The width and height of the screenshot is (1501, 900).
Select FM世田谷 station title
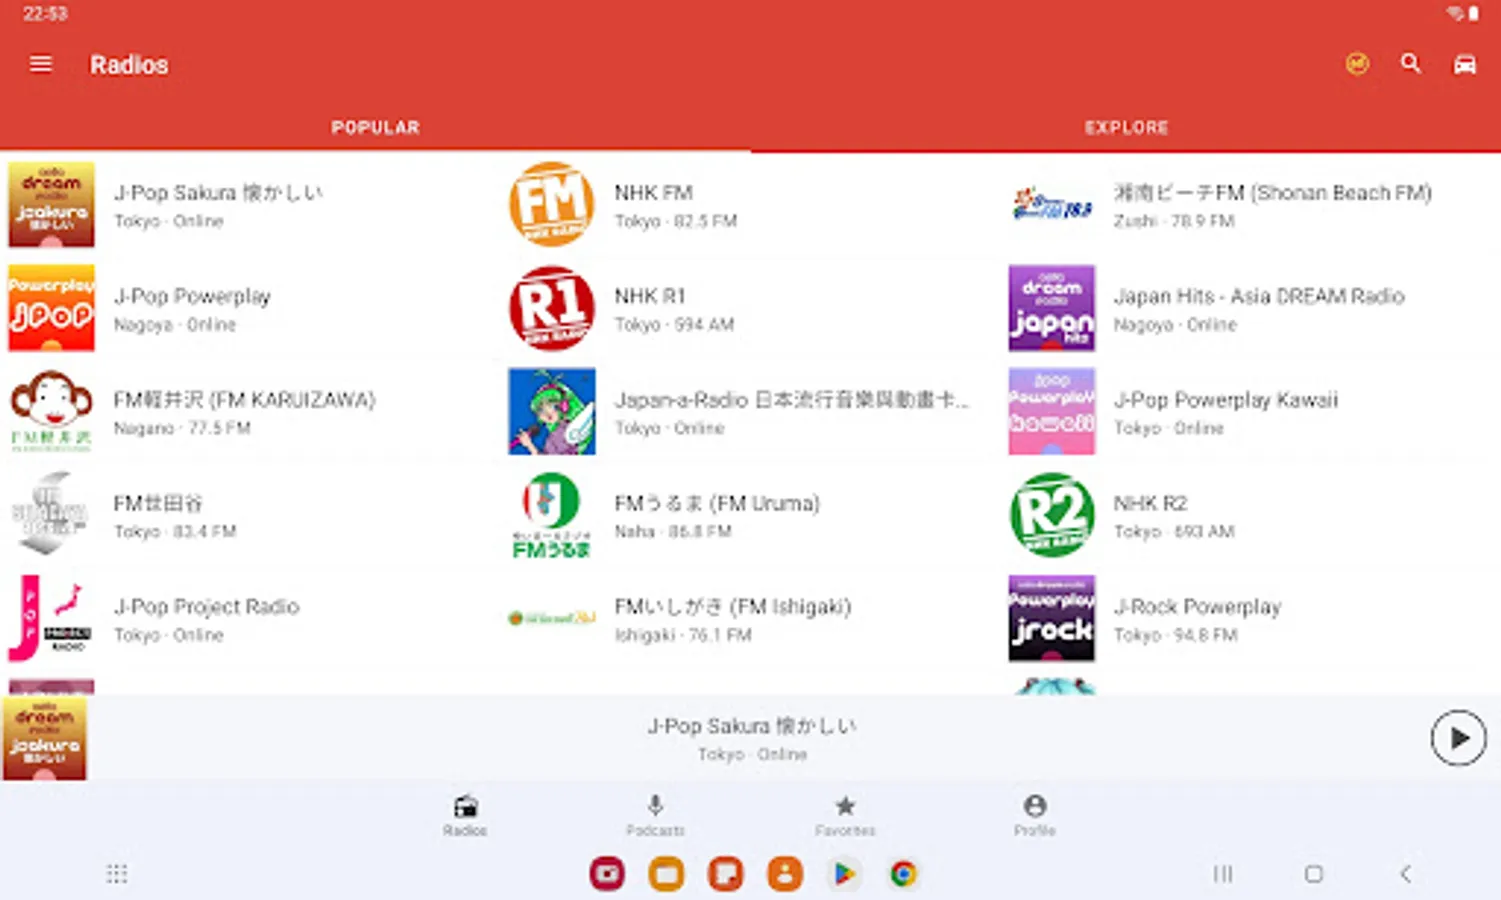click(157, 503)
